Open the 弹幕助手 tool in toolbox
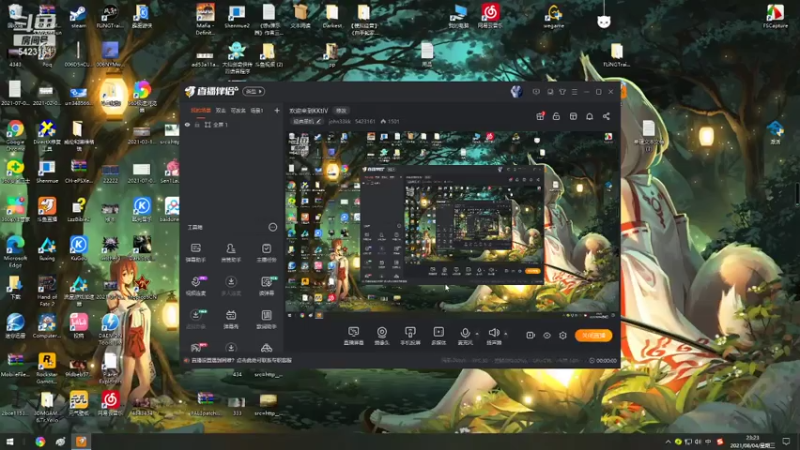This screenshot has width=800, height=450. point(196,253)
